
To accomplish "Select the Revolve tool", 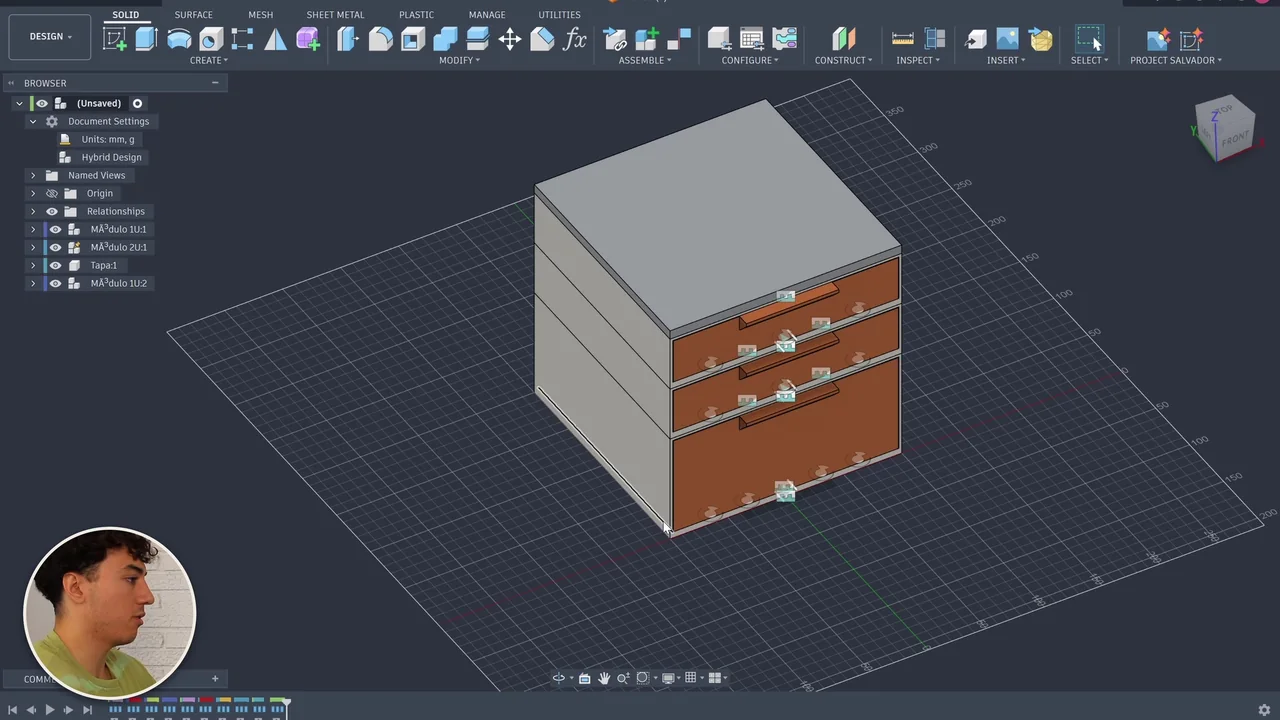I will pyautogui.click(x=179, y=39).
